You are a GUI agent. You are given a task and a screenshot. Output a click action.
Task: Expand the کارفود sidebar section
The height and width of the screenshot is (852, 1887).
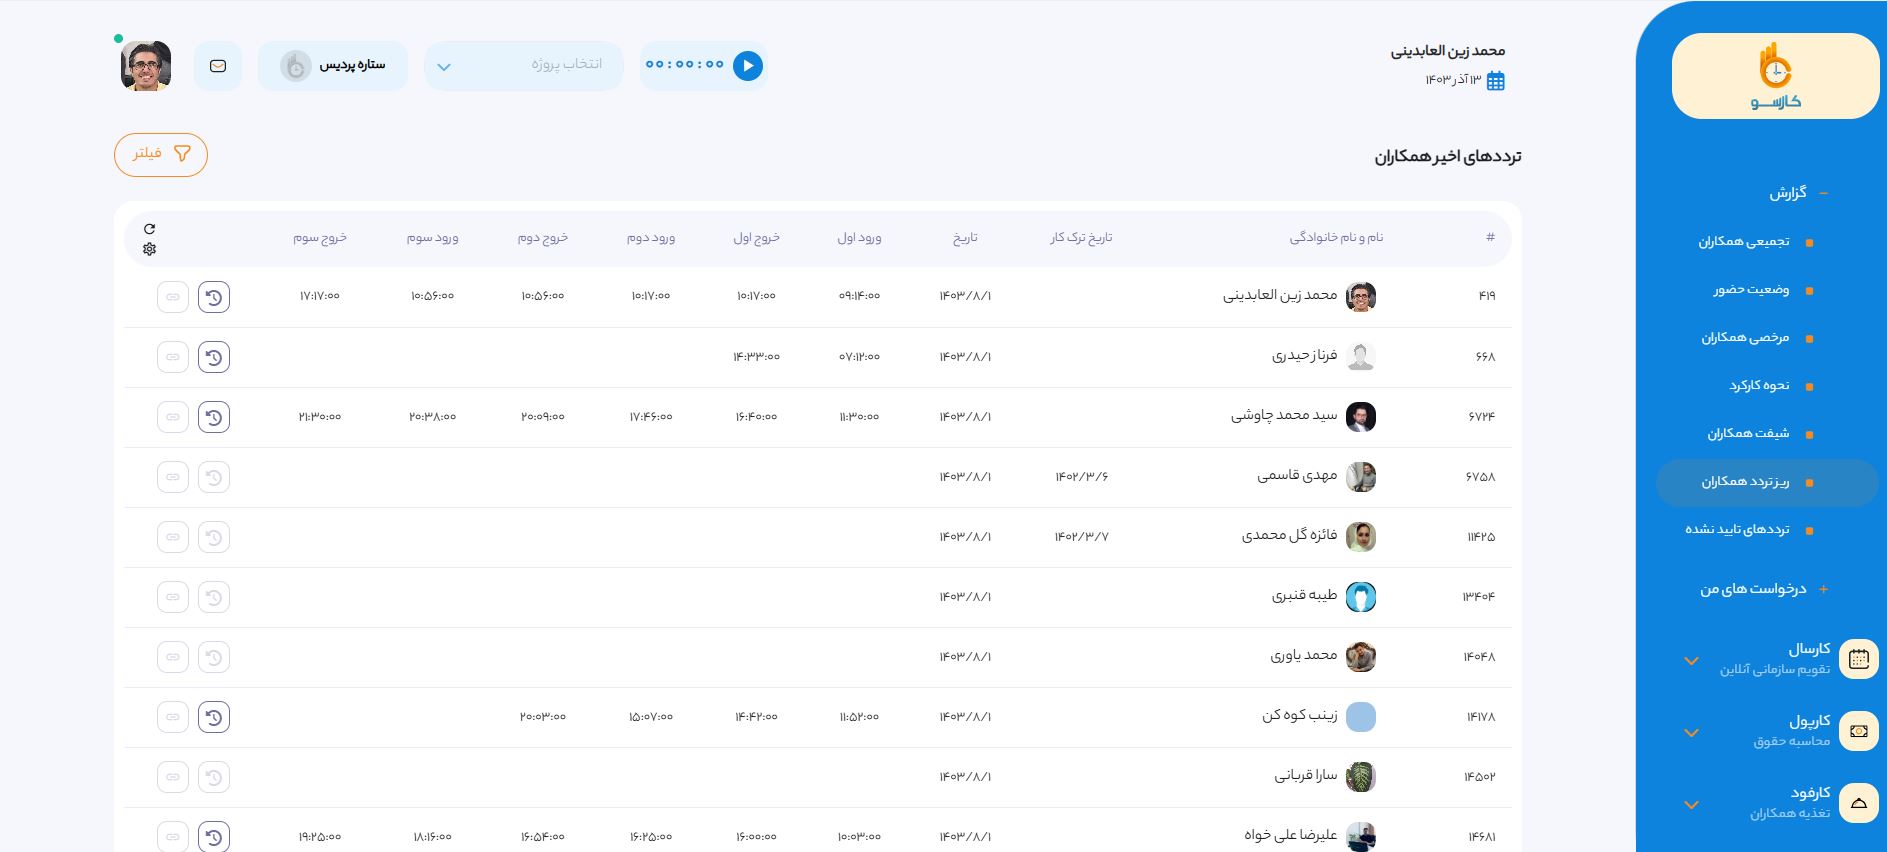click(x=1691, y=804)
